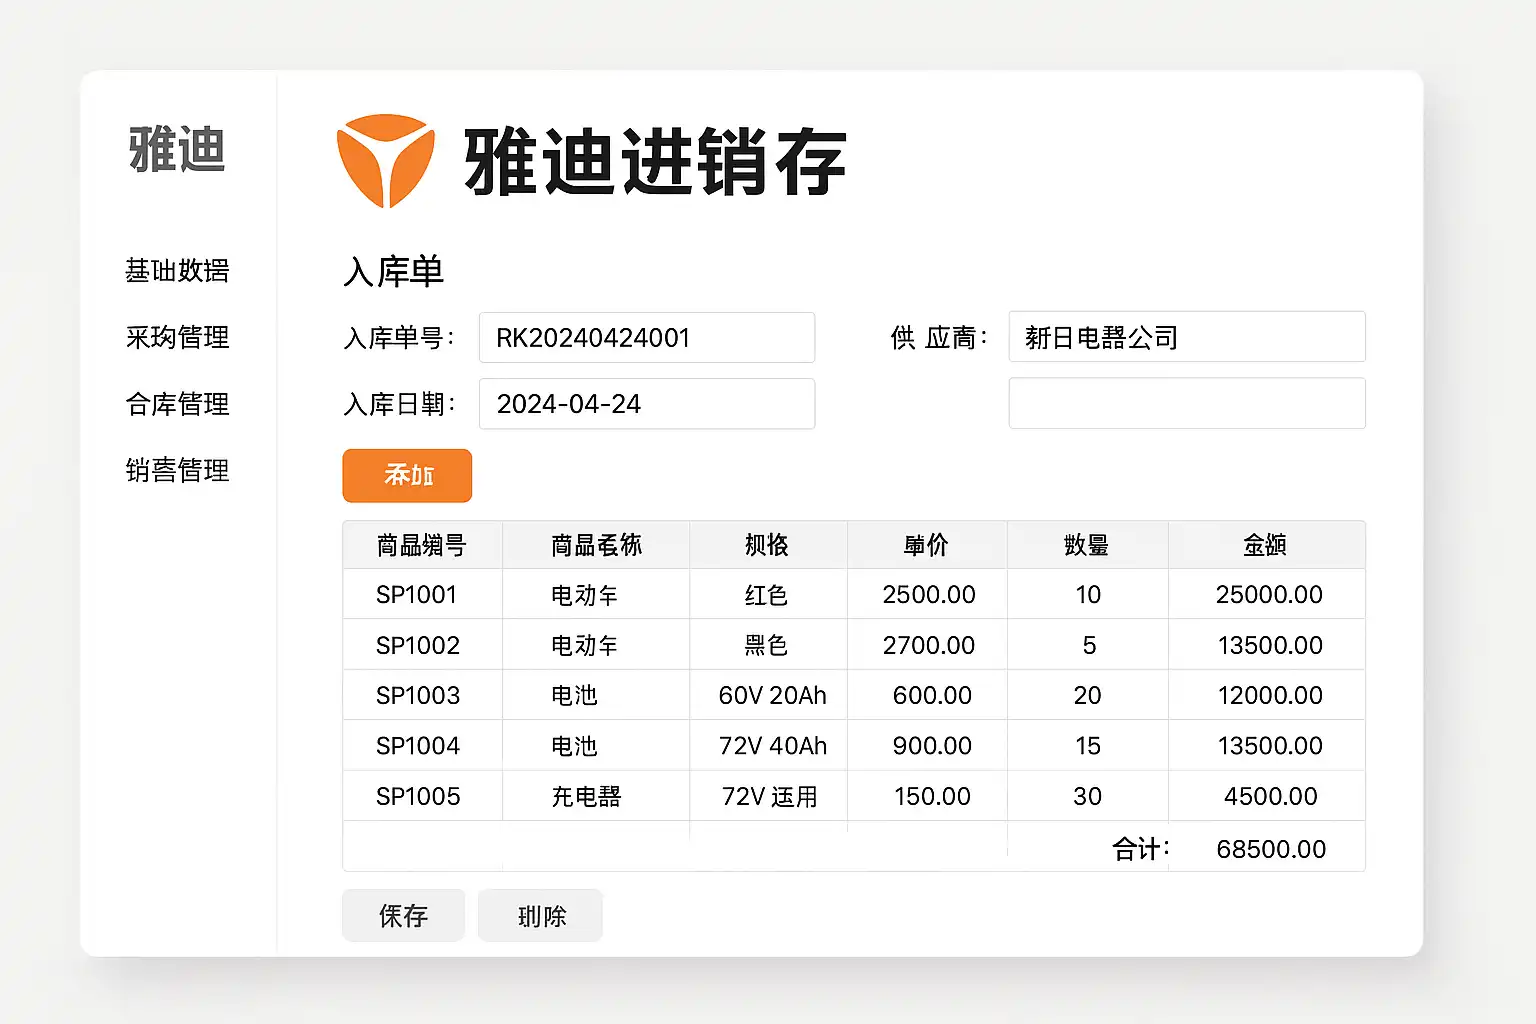
Task: Click quantity 15 in the SP1004 row
Action: pos(1088,746)
